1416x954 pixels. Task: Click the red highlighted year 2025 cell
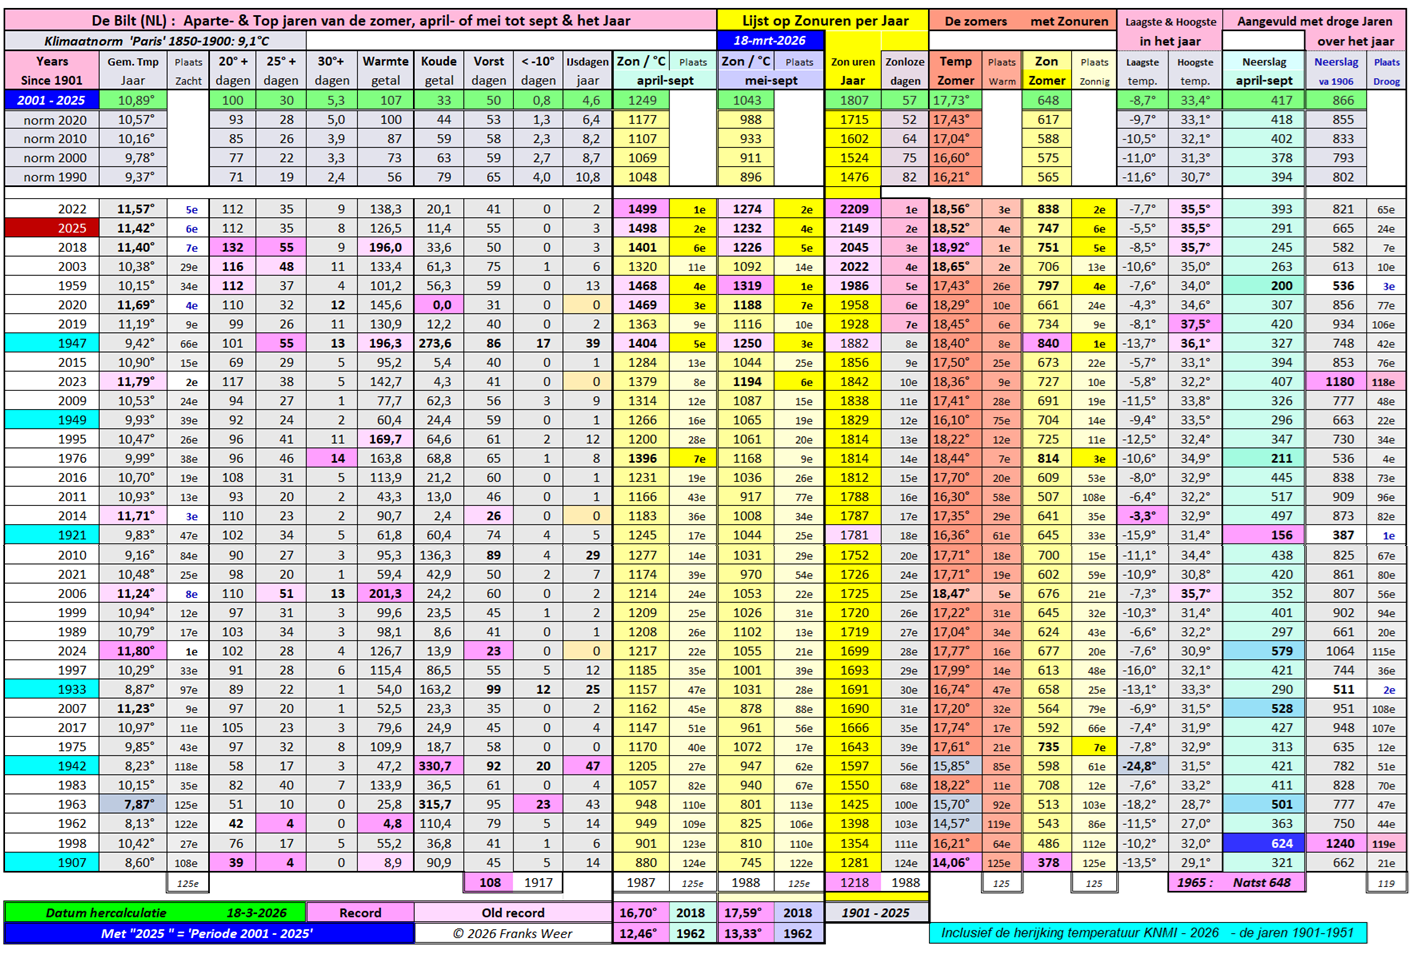point(51,228)
